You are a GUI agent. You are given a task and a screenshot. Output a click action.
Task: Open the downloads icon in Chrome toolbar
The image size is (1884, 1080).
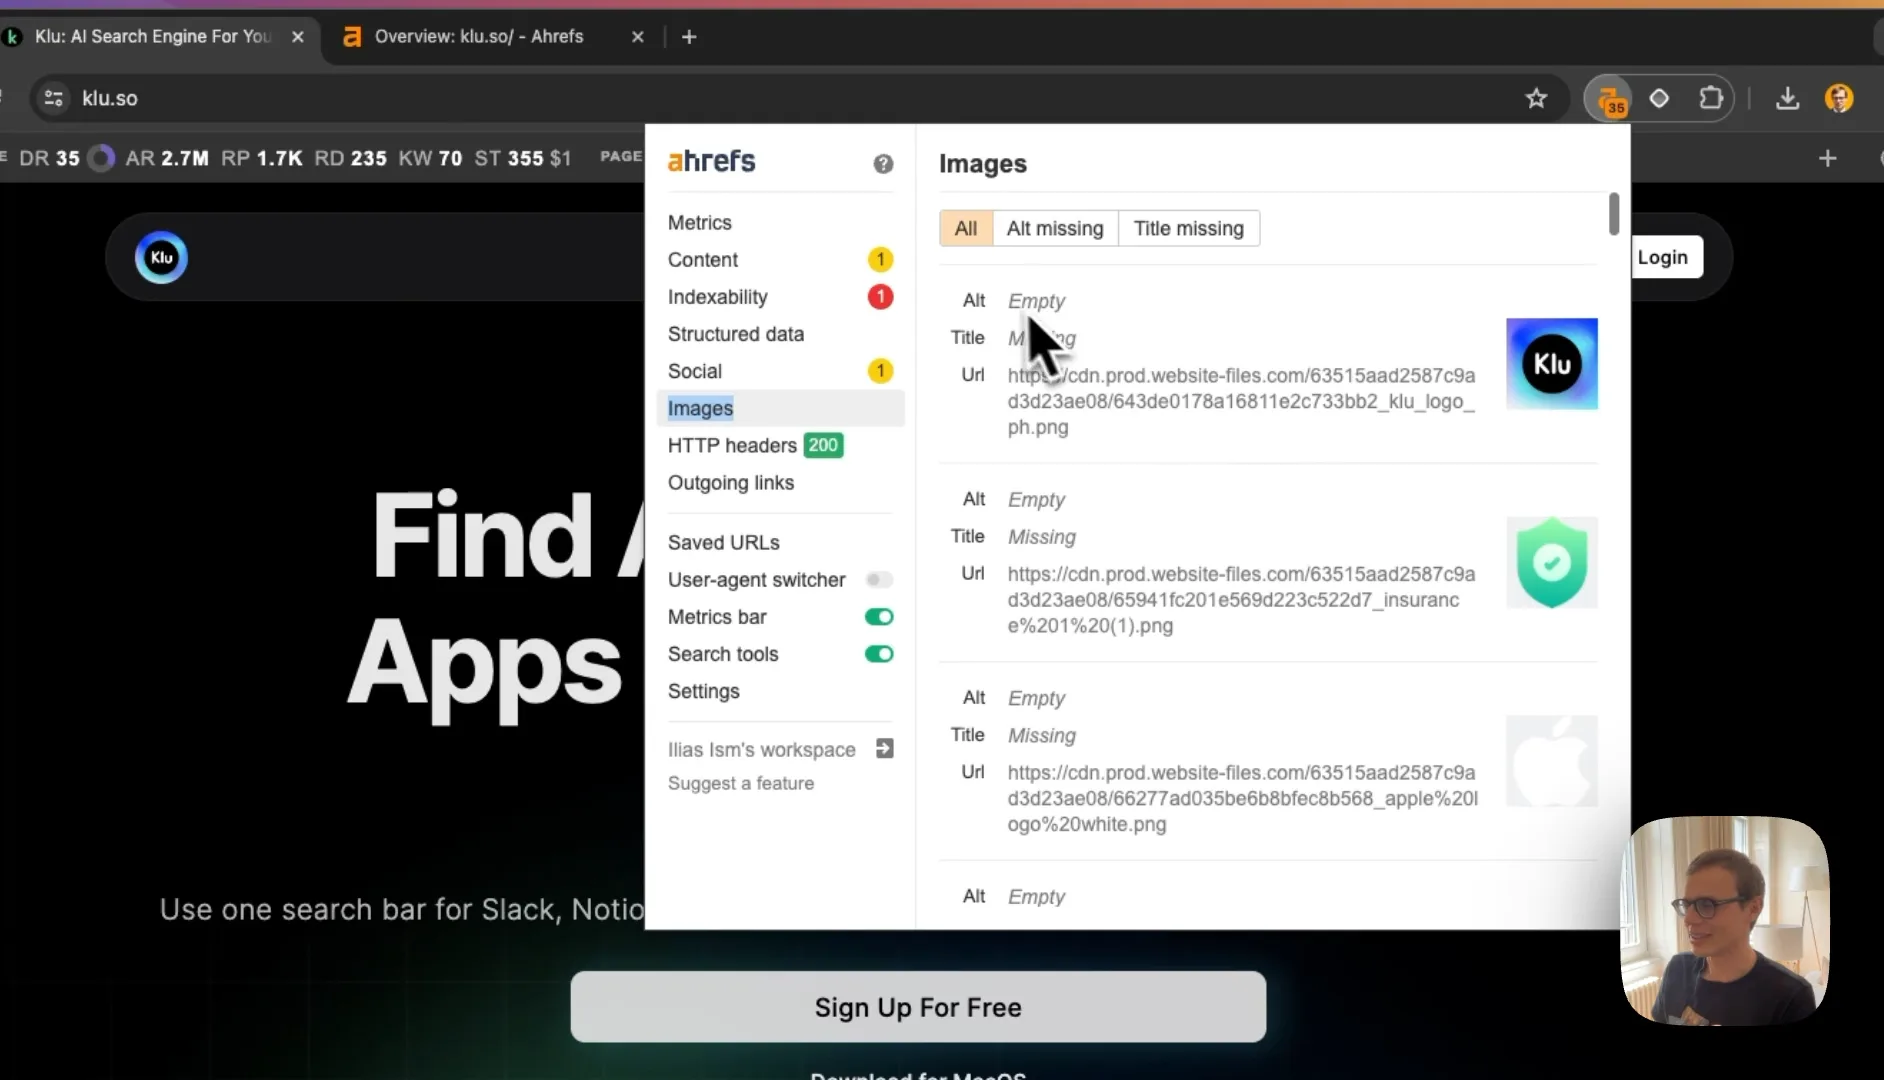pyautogui.click(x=1787, y=98)
